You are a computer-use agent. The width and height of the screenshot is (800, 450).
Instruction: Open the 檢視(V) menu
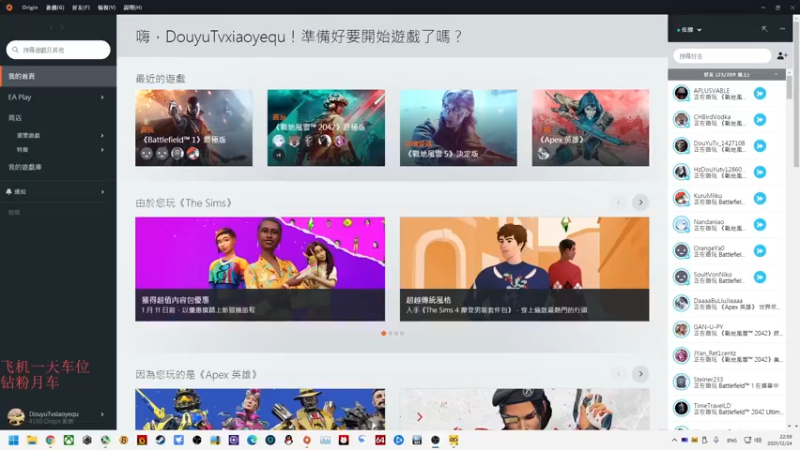point(107,7)
